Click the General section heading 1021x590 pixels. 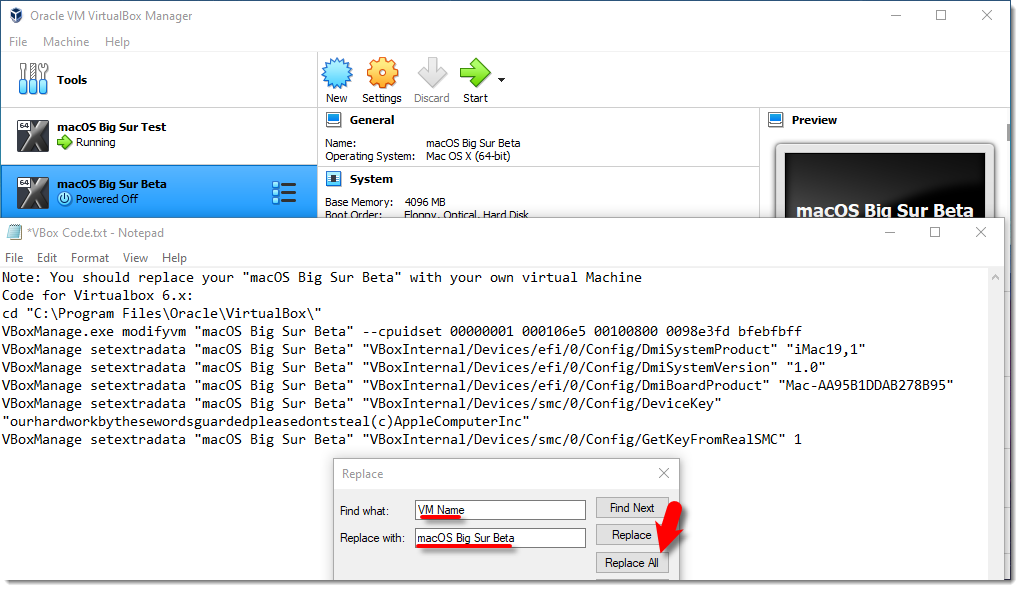(x=372, y=120)
